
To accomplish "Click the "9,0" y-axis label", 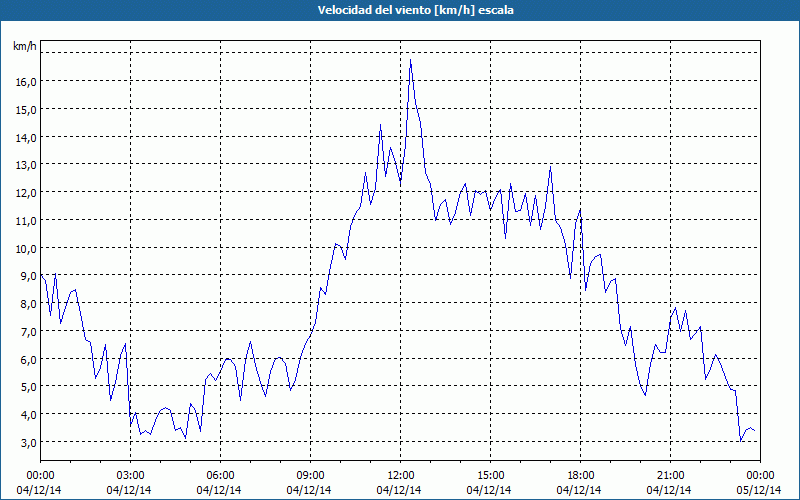I will [x=27, y=276].
